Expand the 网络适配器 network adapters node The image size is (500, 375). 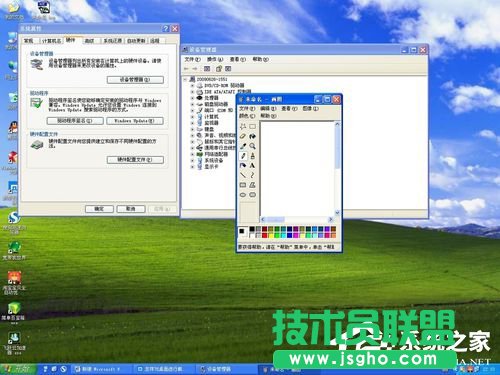(x=192, y=154)
